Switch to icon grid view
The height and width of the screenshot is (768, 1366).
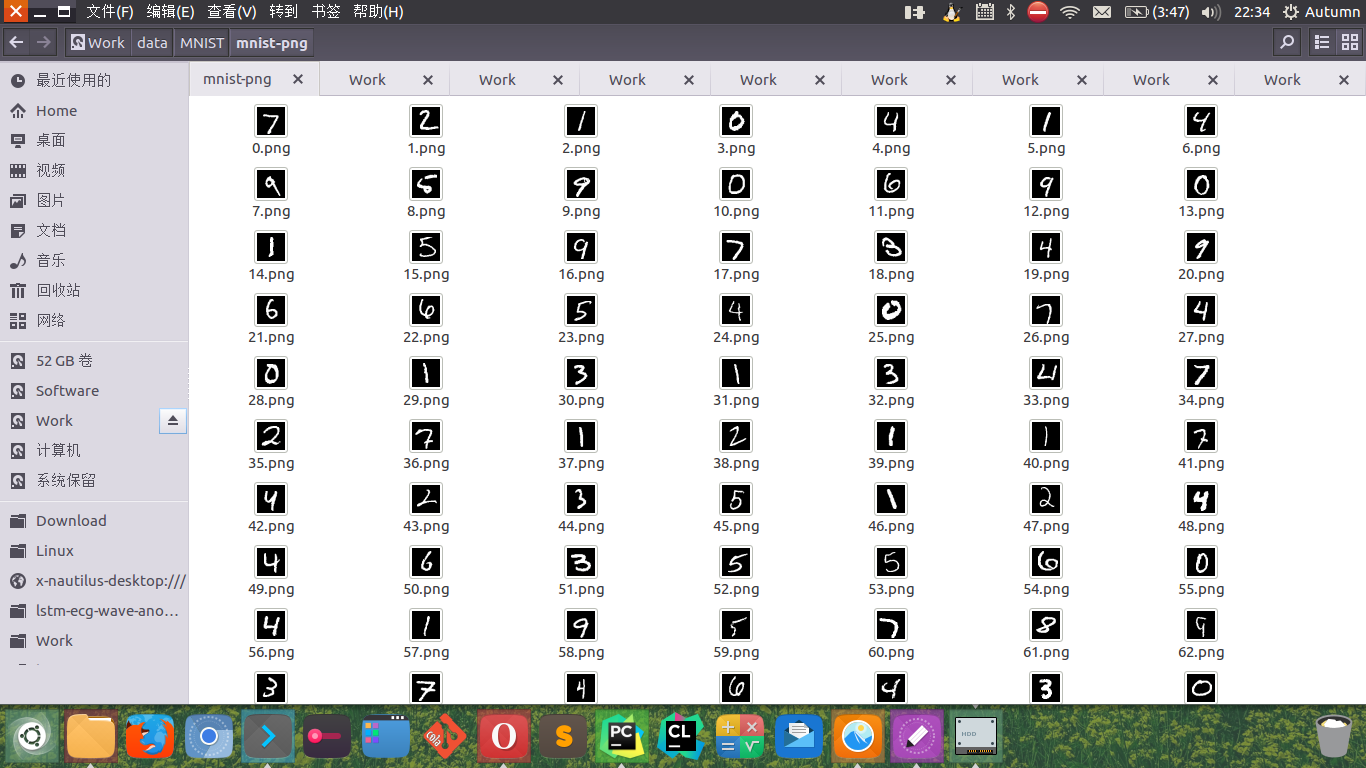tap(1349, 42)
